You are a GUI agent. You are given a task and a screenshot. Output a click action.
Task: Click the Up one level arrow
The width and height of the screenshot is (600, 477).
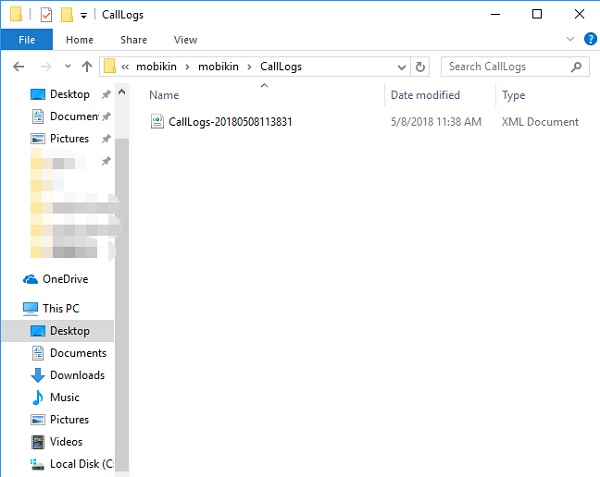(87, 67)
